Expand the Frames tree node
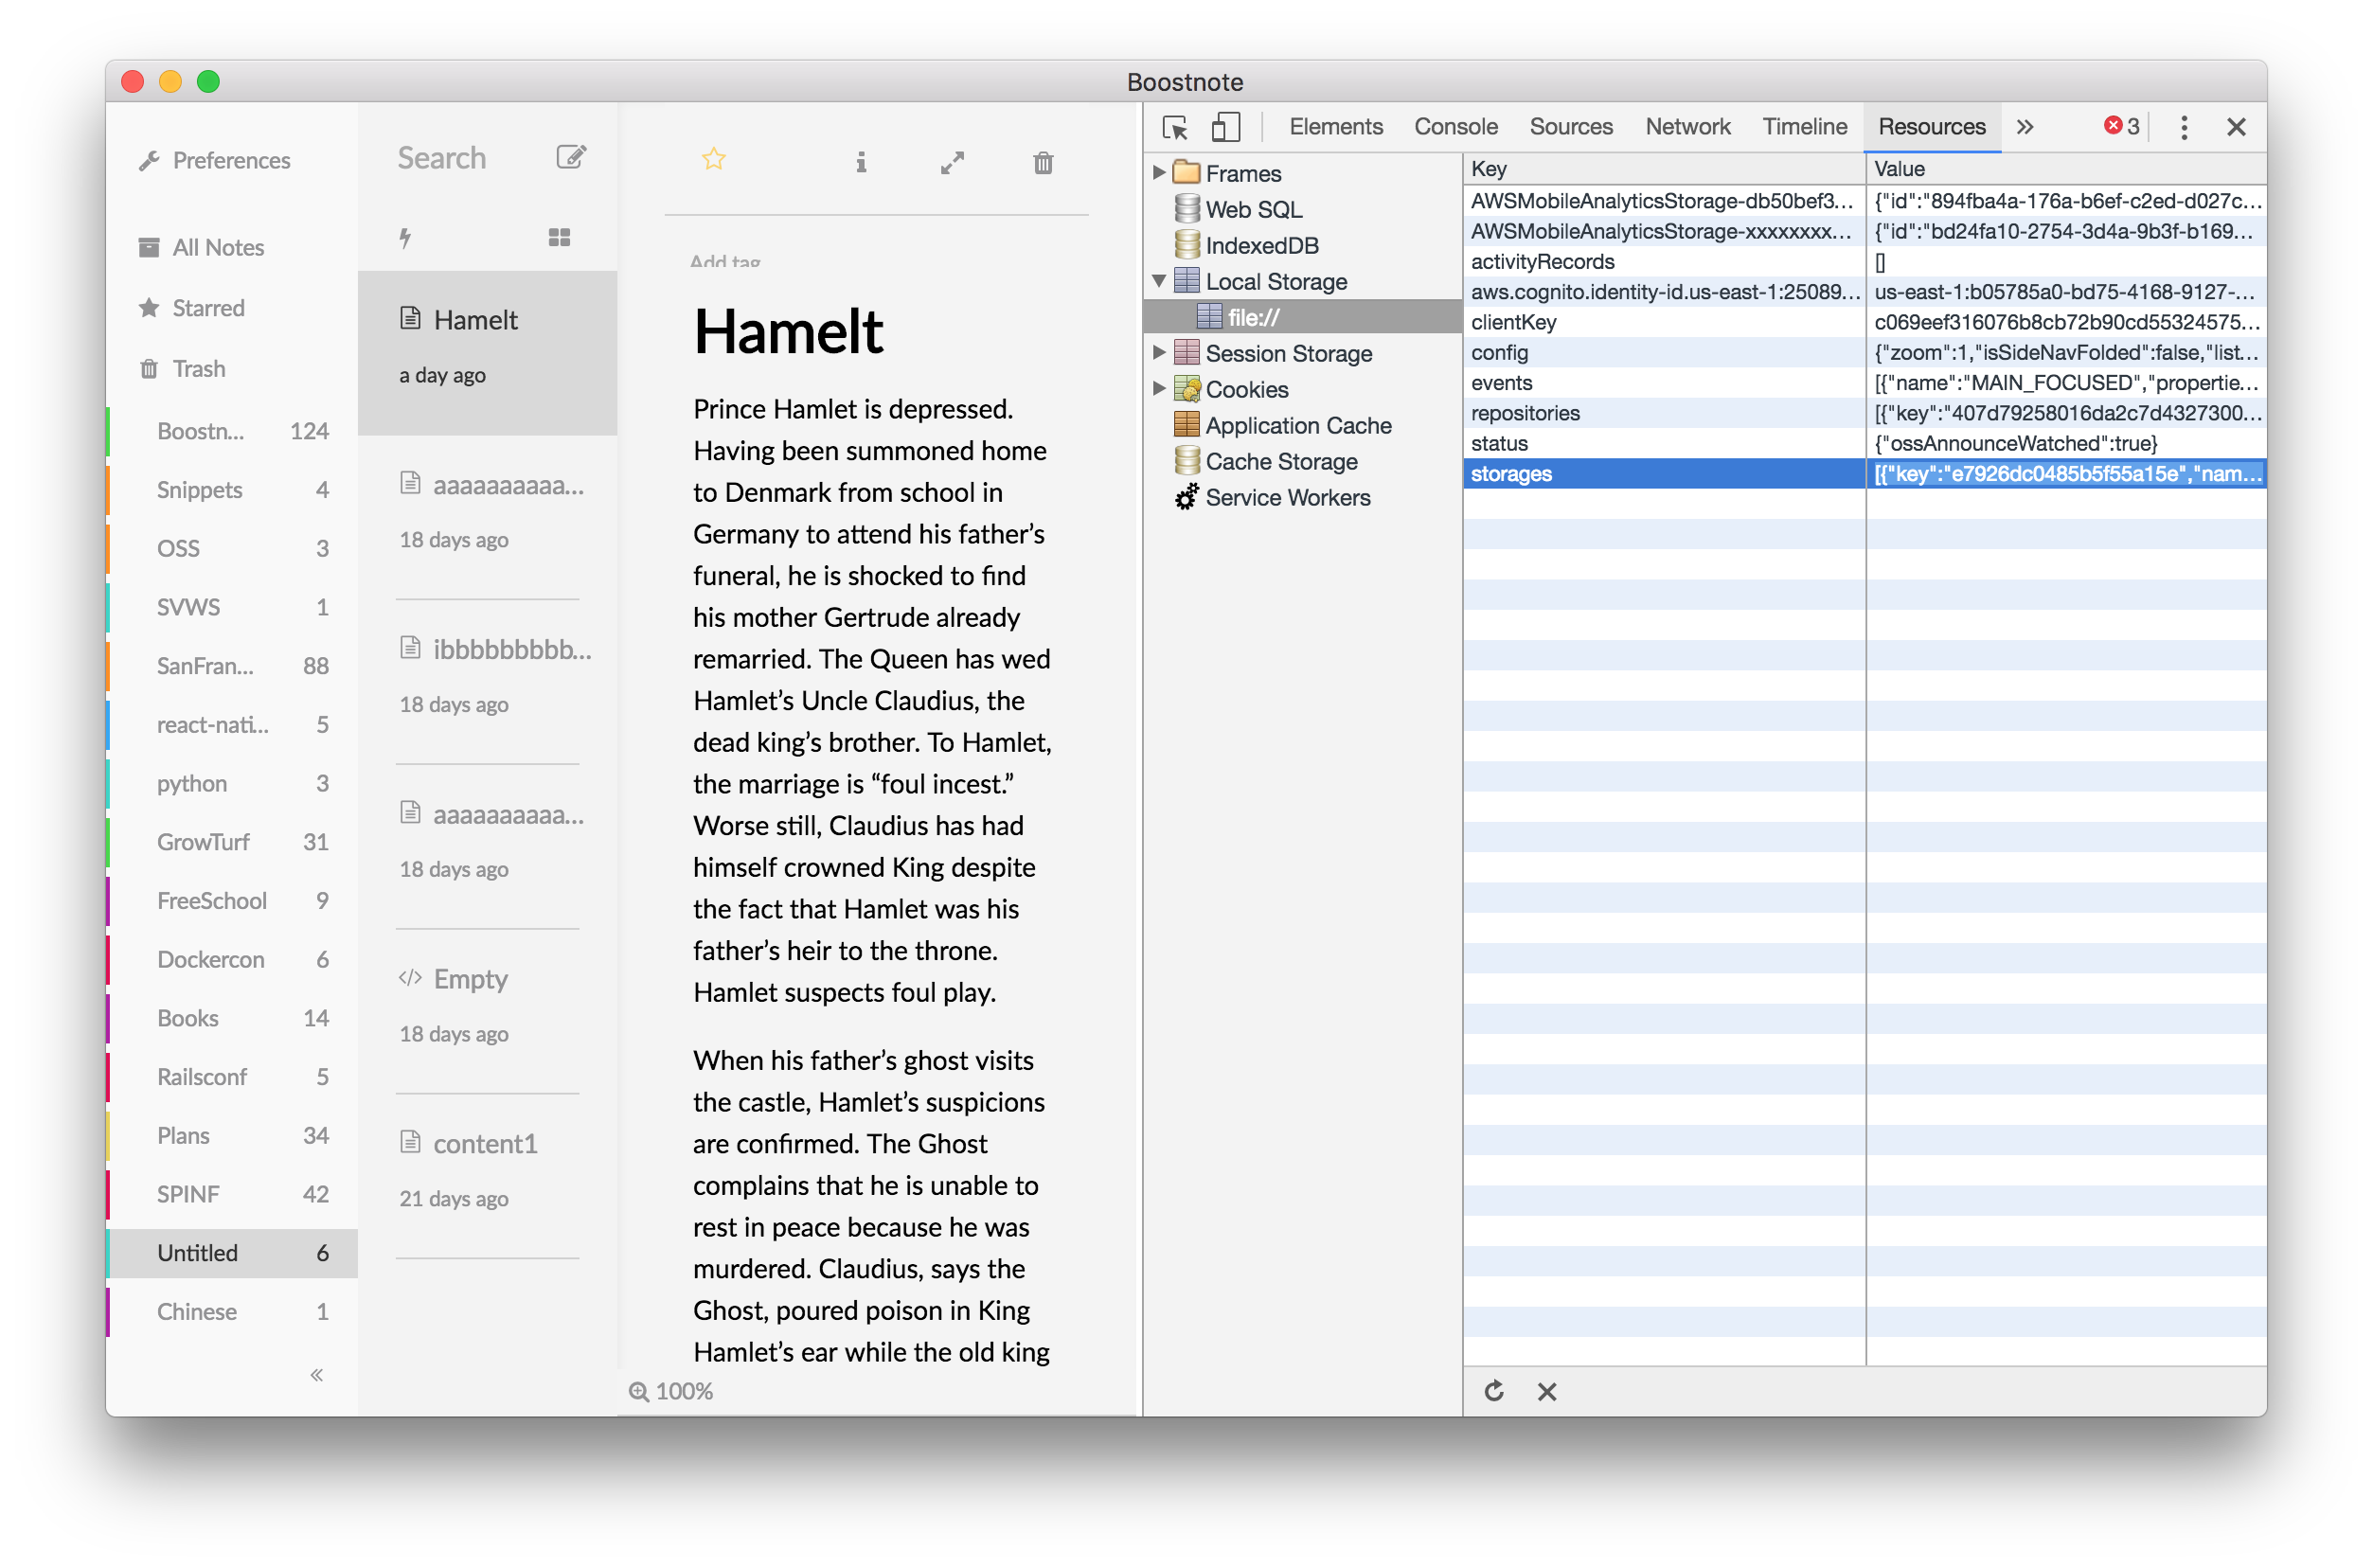 [1159, 172]
